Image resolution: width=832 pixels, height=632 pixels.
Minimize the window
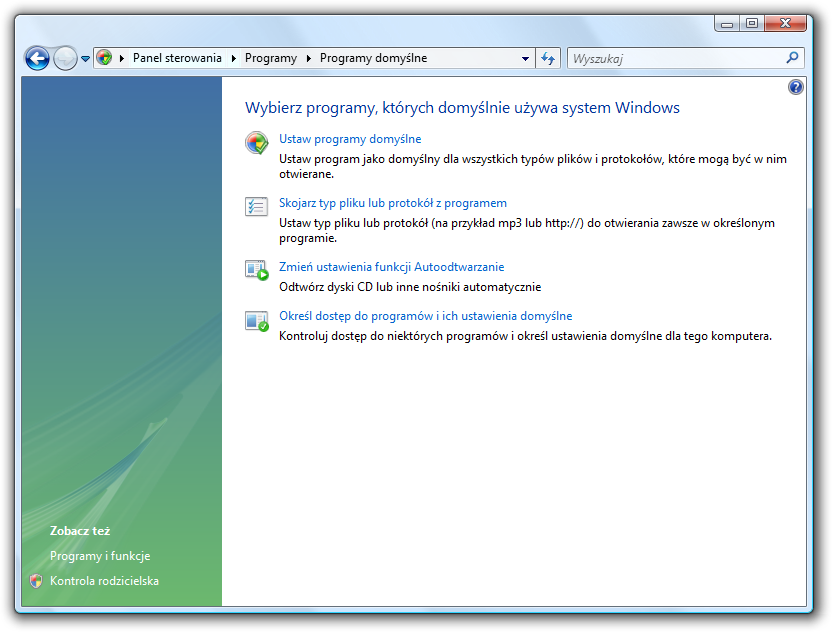click(727, 24)
